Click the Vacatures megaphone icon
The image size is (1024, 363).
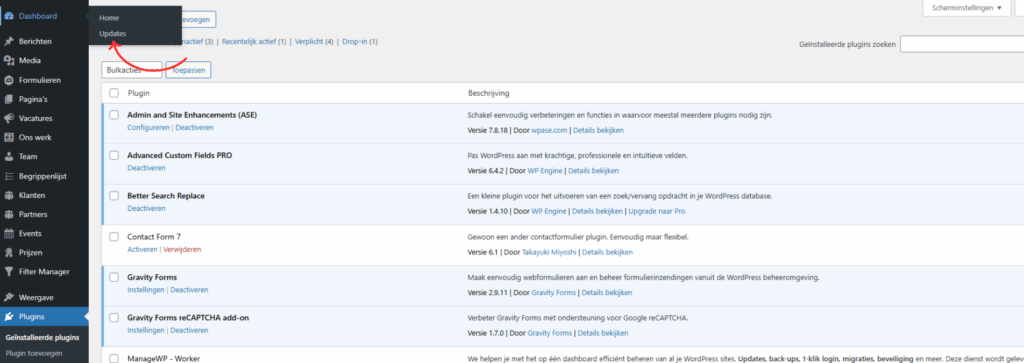(x=8, y=118)
